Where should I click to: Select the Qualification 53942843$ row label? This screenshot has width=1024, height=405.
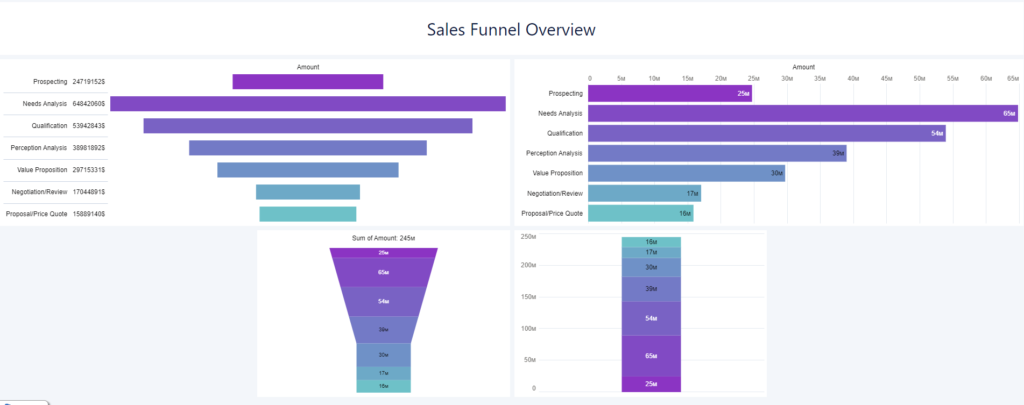point(55,126)
